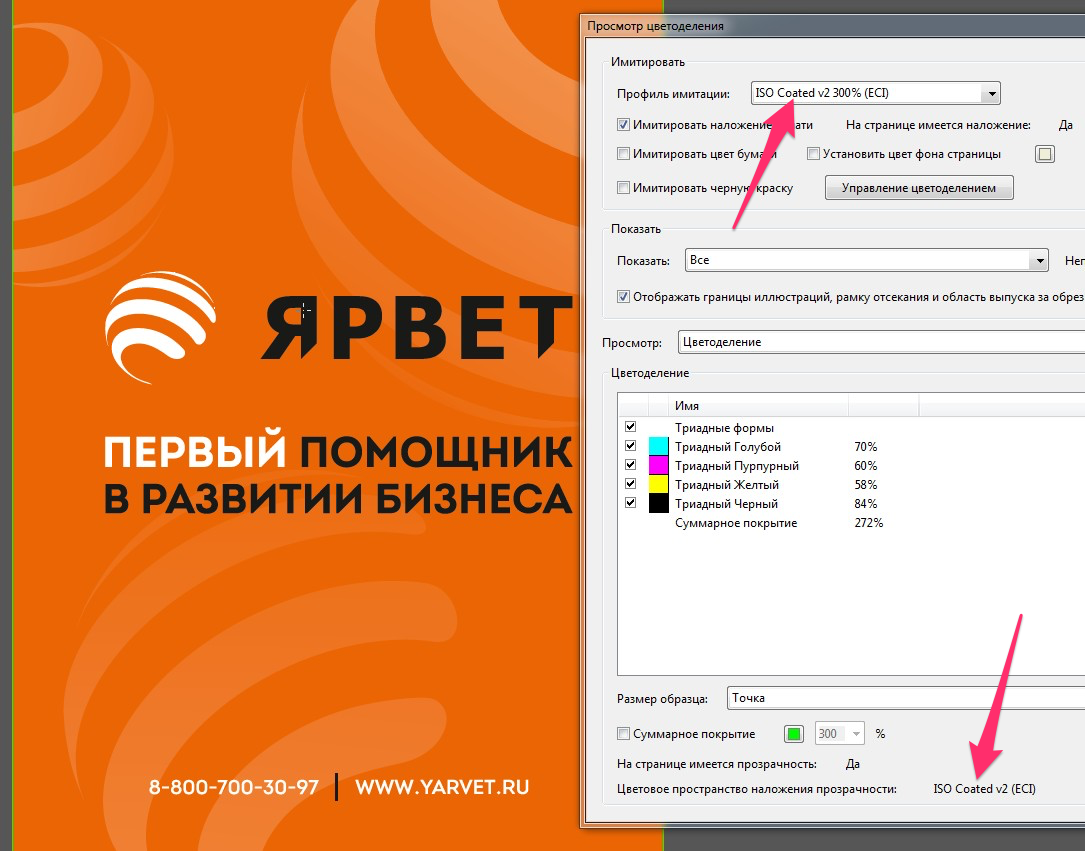The width and height of the screenshot is (1085, 851).
Task: Click the 70% cyan value
Action: click(x=866, y=447)
